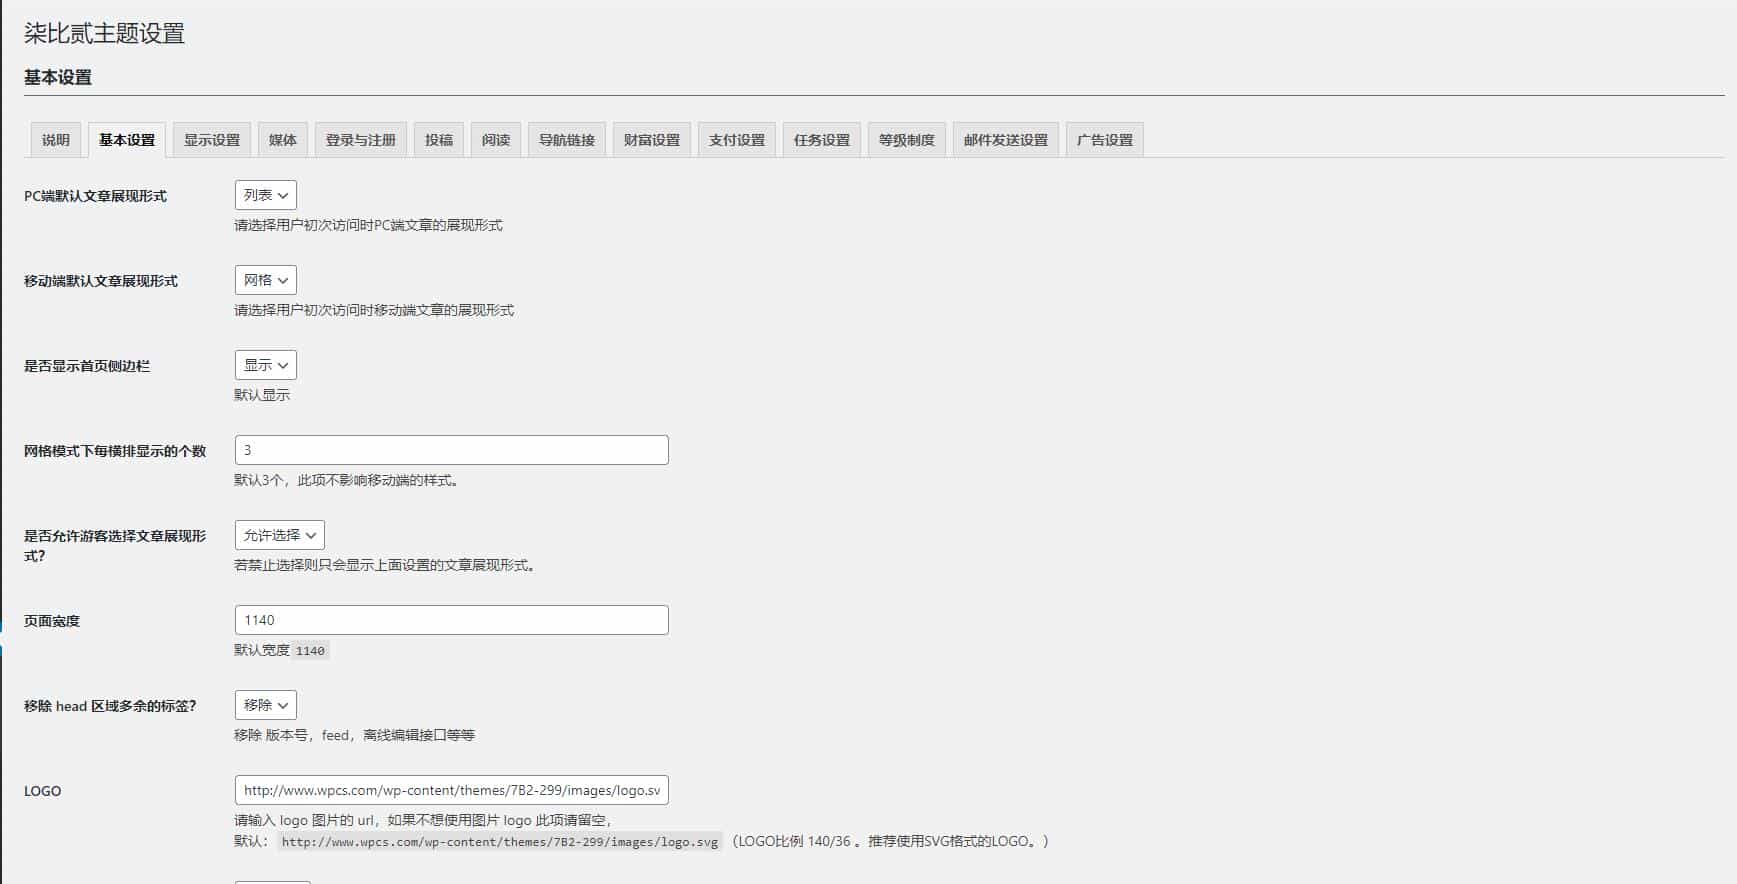Image resolution: width=1737 pixels, height=884 pixels.
Task: Open the 等级制度 tab
Action: click(907, 140)
